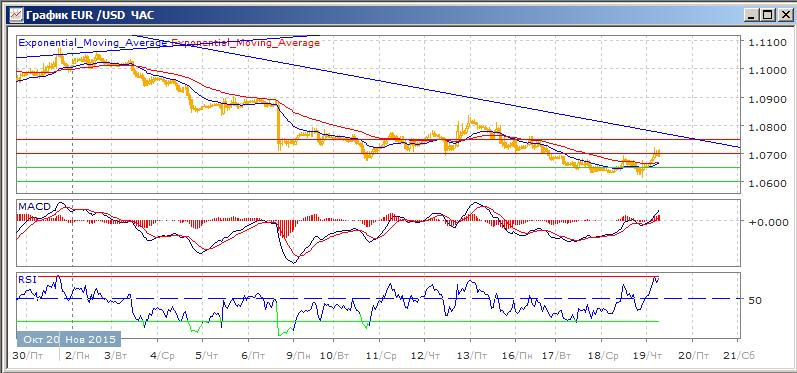
Task: Click the chart icon in title bar
Action: pyautogui.click(x=16, y=15)
